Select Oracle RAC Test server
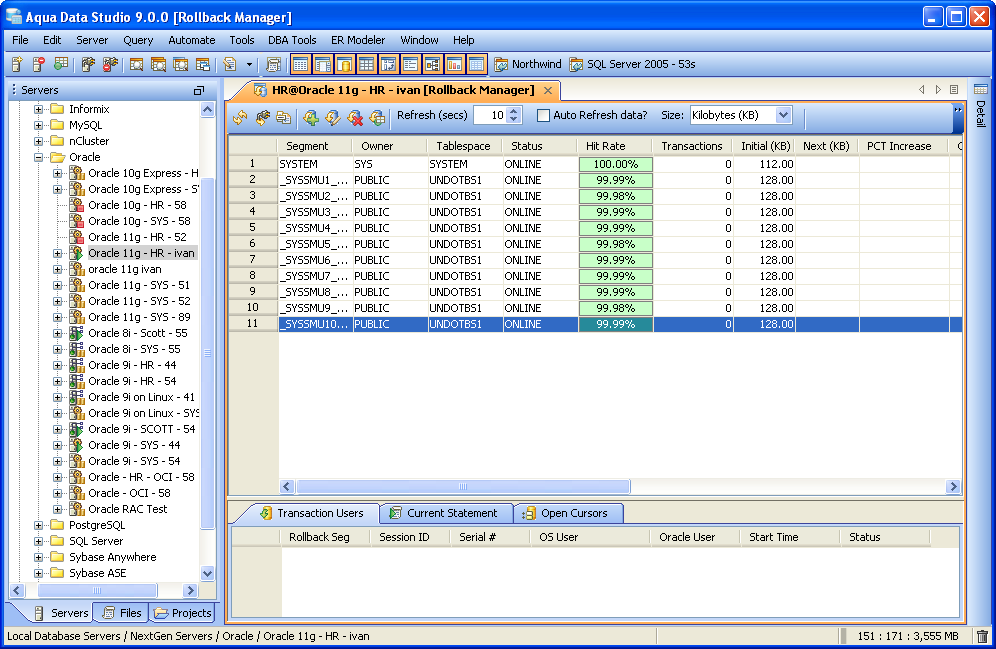 click(x=128, y=509)
